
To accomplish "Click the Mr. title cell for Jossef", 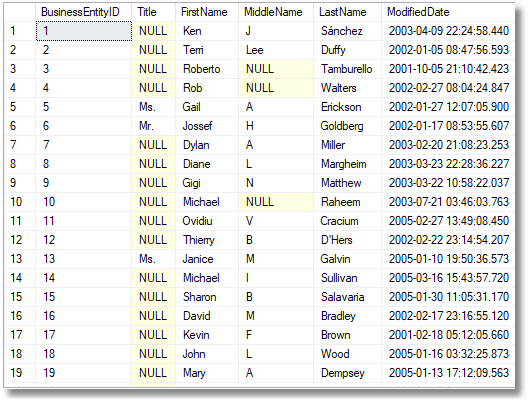I will 153,126.
